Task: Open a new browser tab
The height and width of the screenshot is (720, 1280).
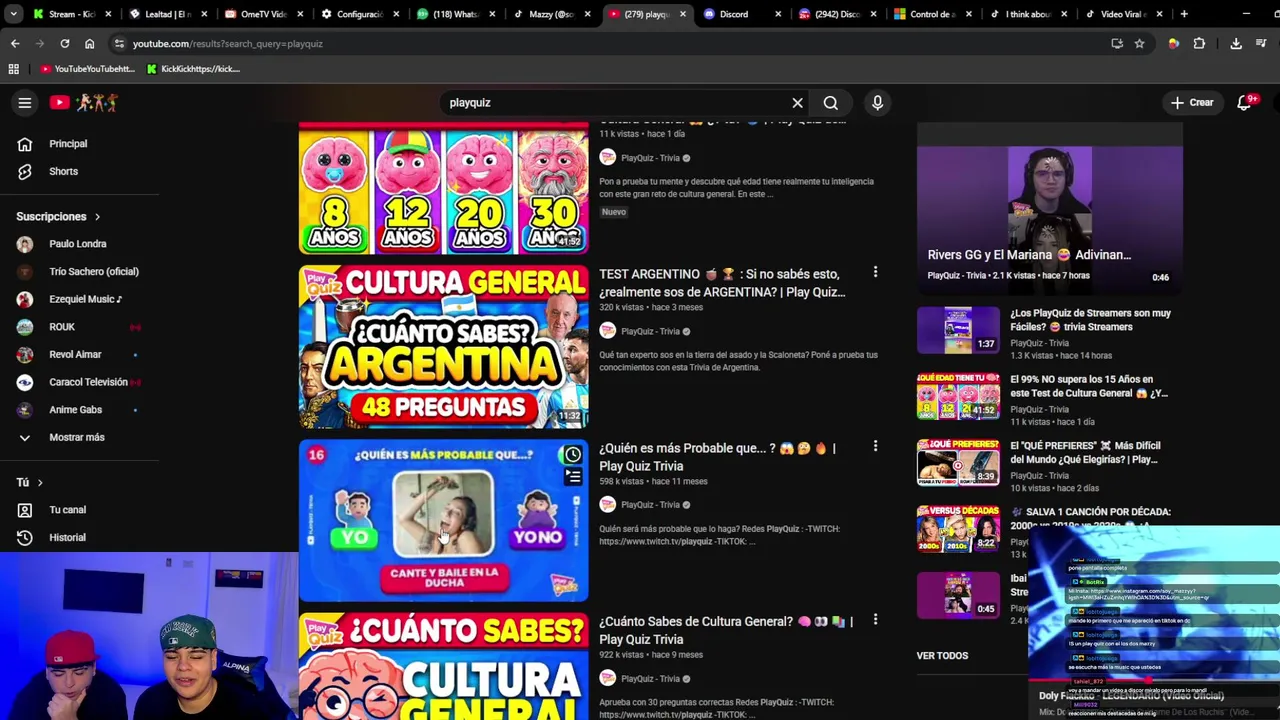Action: [x=1184, y=14]
